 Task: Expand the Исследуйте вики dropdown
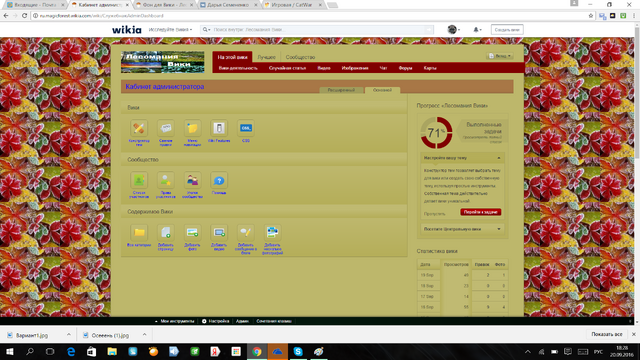coord(170,29)
